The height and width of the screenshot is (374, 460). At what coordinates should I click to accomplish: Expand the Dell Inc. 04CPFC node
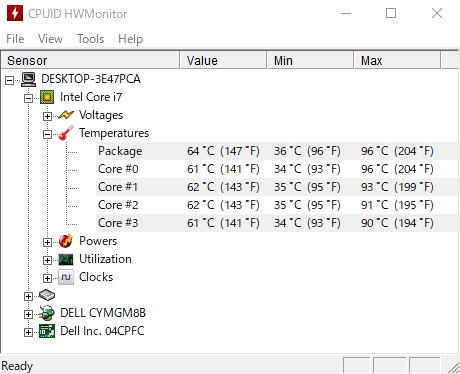28,332
